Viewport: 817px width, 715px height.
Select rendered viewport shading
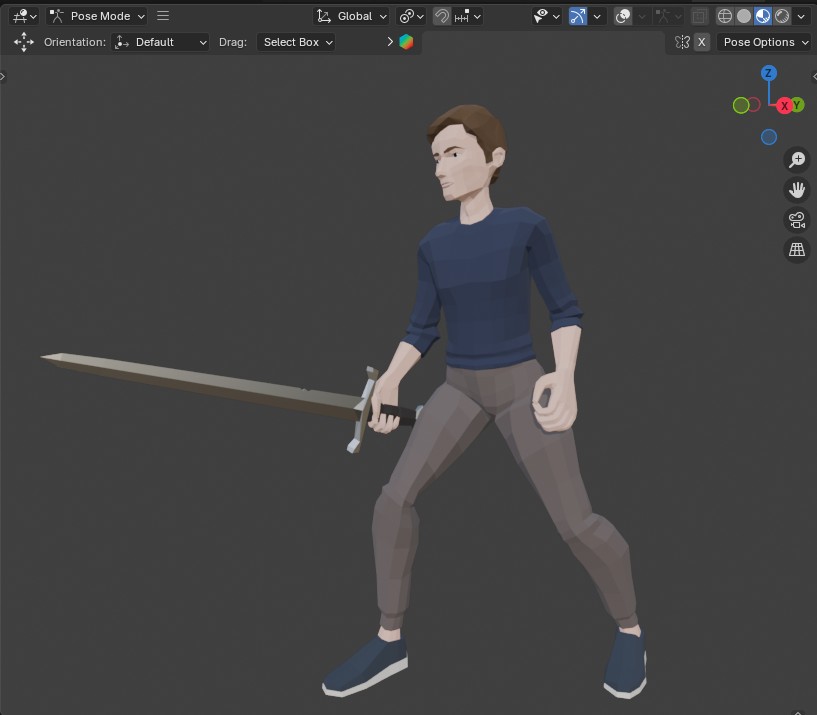[781, 16]
